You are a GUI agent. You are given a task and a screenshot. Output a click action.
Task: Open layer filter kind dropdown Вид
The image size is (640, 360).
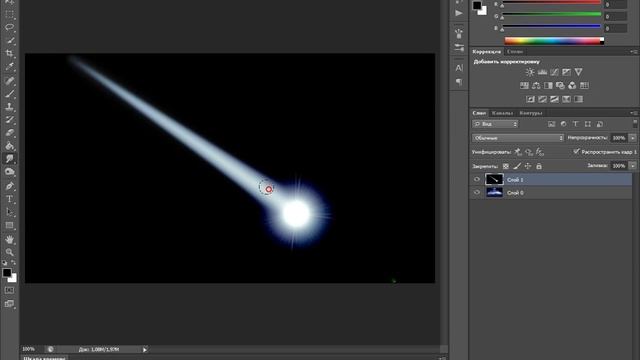click(495, 124)
